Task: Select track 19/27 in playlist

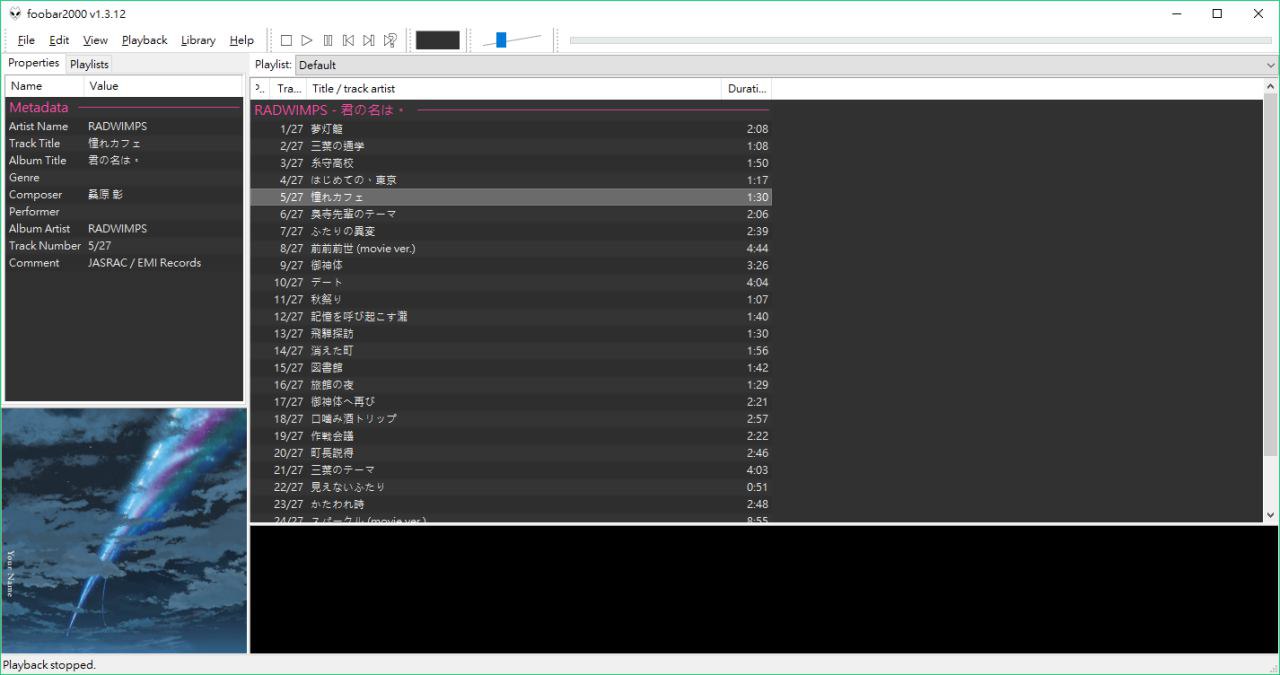Action: click(511, 435)
